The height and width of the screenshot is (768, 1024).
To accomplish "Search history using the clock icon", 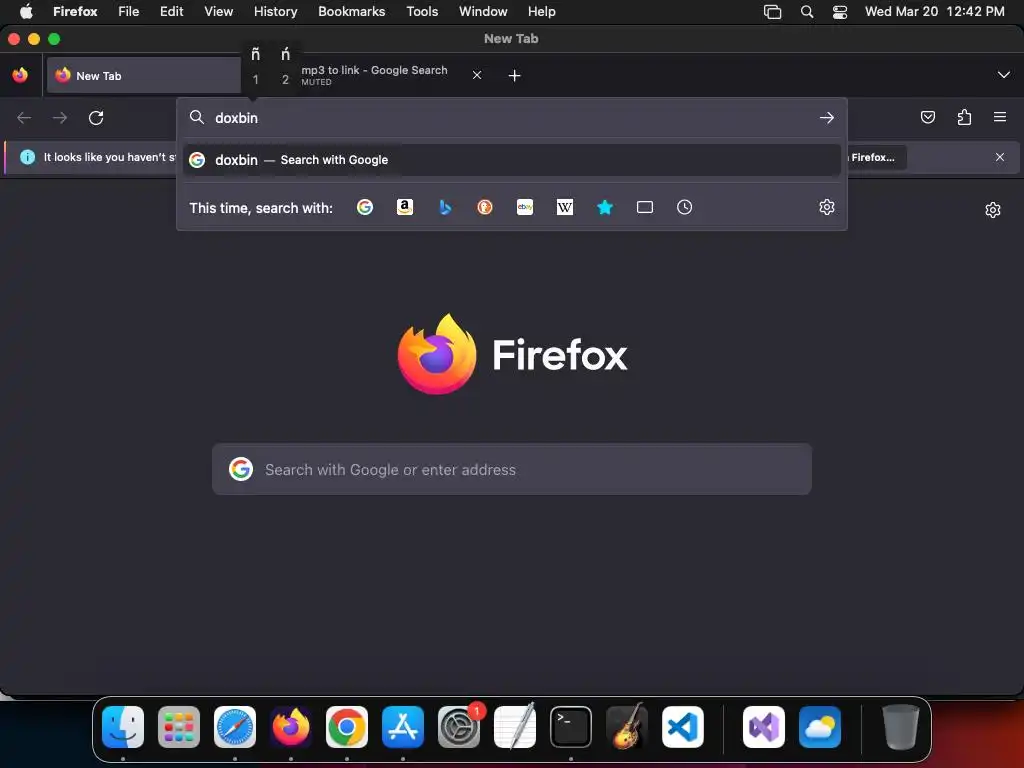I will pyautogui.click(x=684, y=207).
